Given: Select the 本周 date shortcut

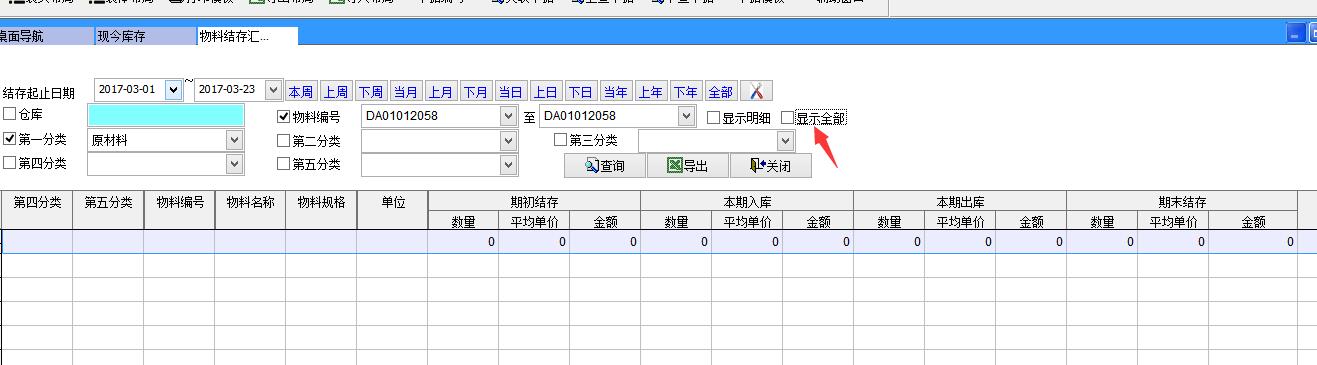Looking at the screenshot, I should tap(301, 91).
